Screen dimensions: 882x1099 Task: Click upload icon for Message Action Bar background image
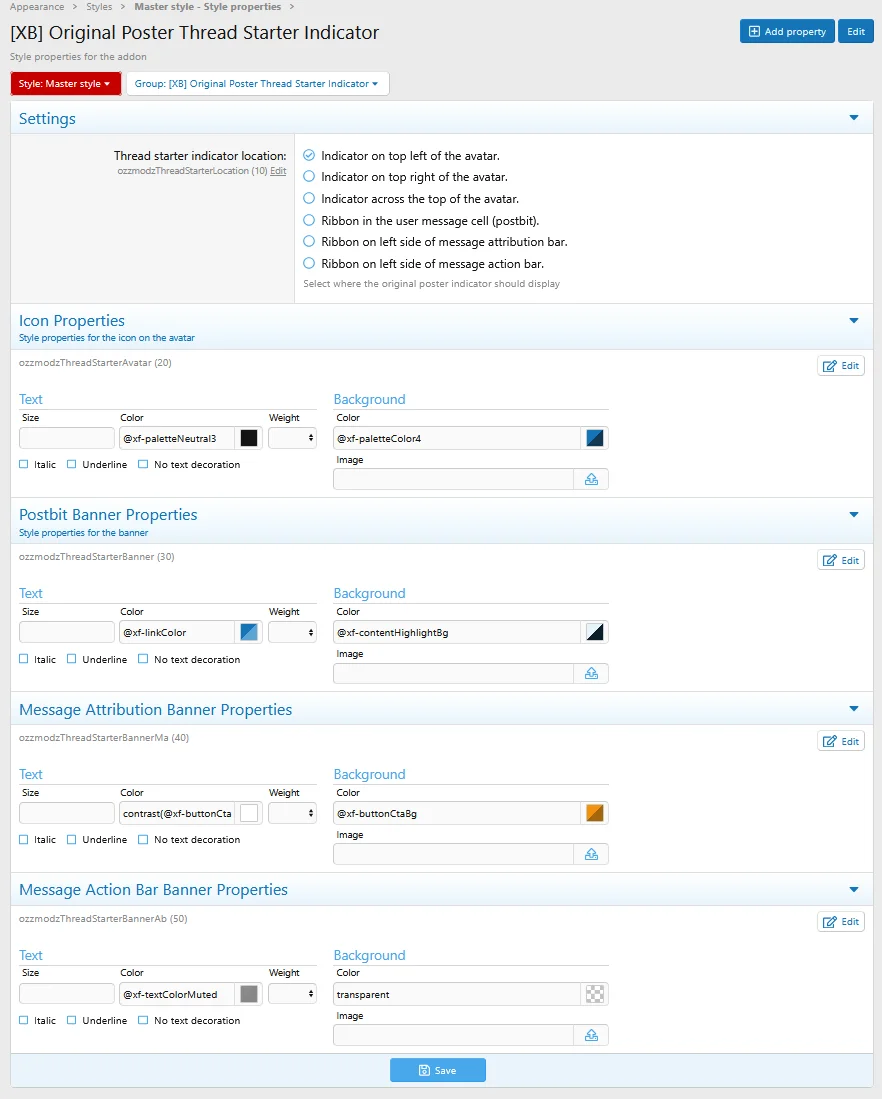(591, 1035)
